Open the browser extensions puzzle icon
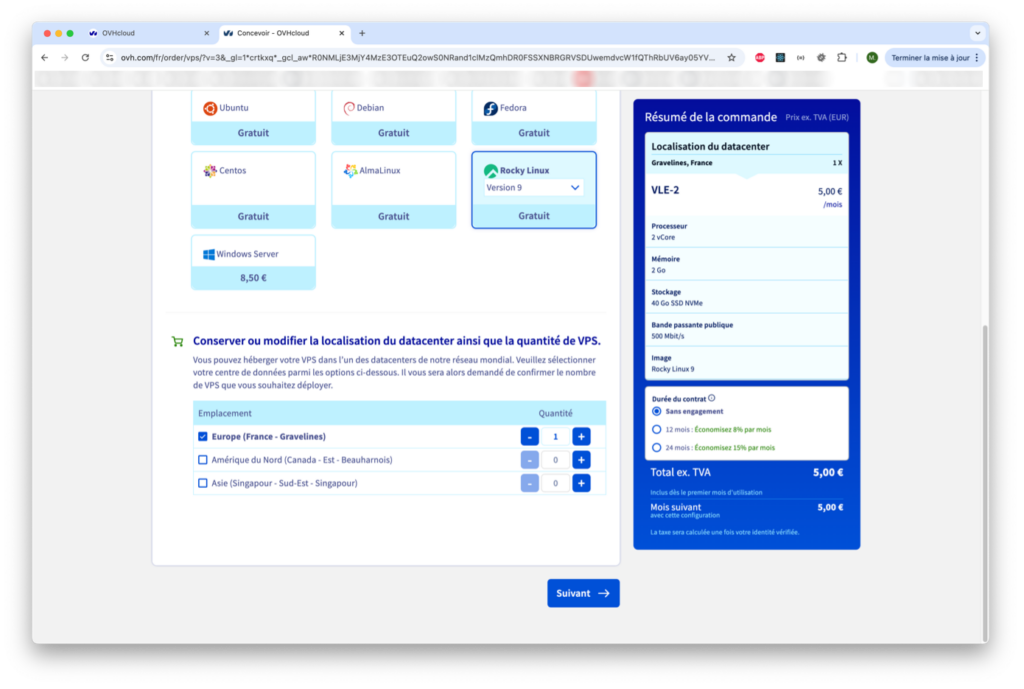1024x689 pixels. 842,57
